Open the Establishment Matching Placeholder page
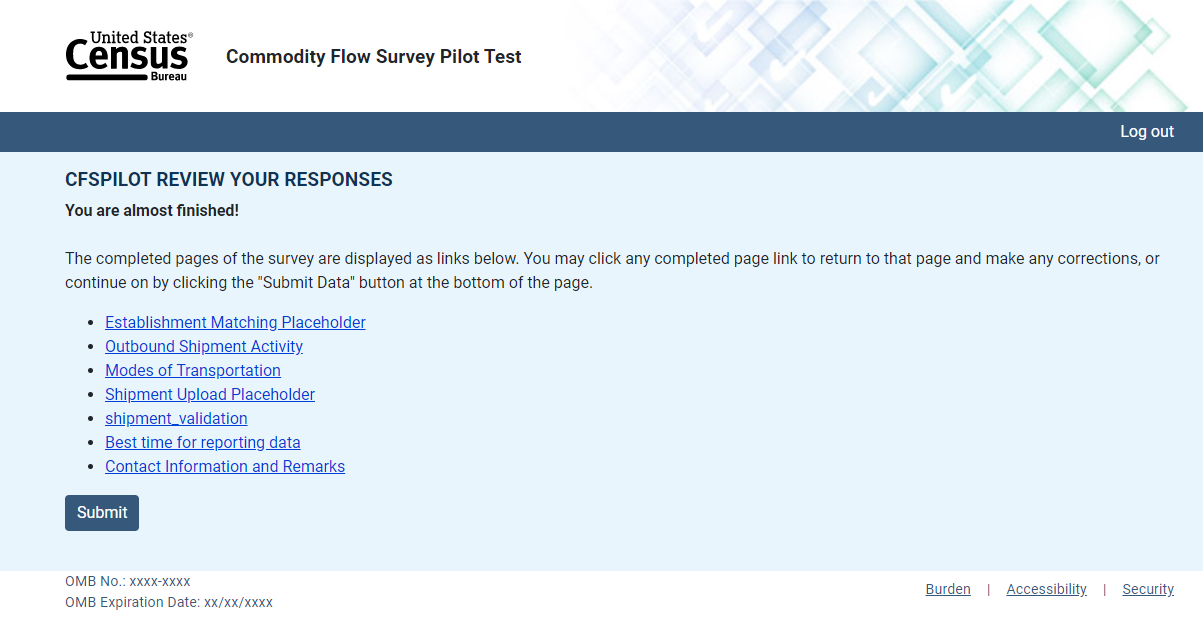1203x631 pixels. (x=235, y=323)
